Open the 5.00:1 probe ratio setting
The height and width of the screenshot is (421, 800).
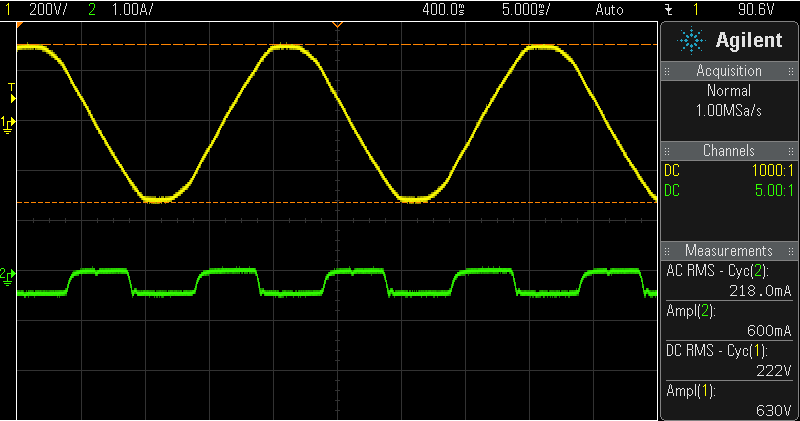click(x=772, y=187)
